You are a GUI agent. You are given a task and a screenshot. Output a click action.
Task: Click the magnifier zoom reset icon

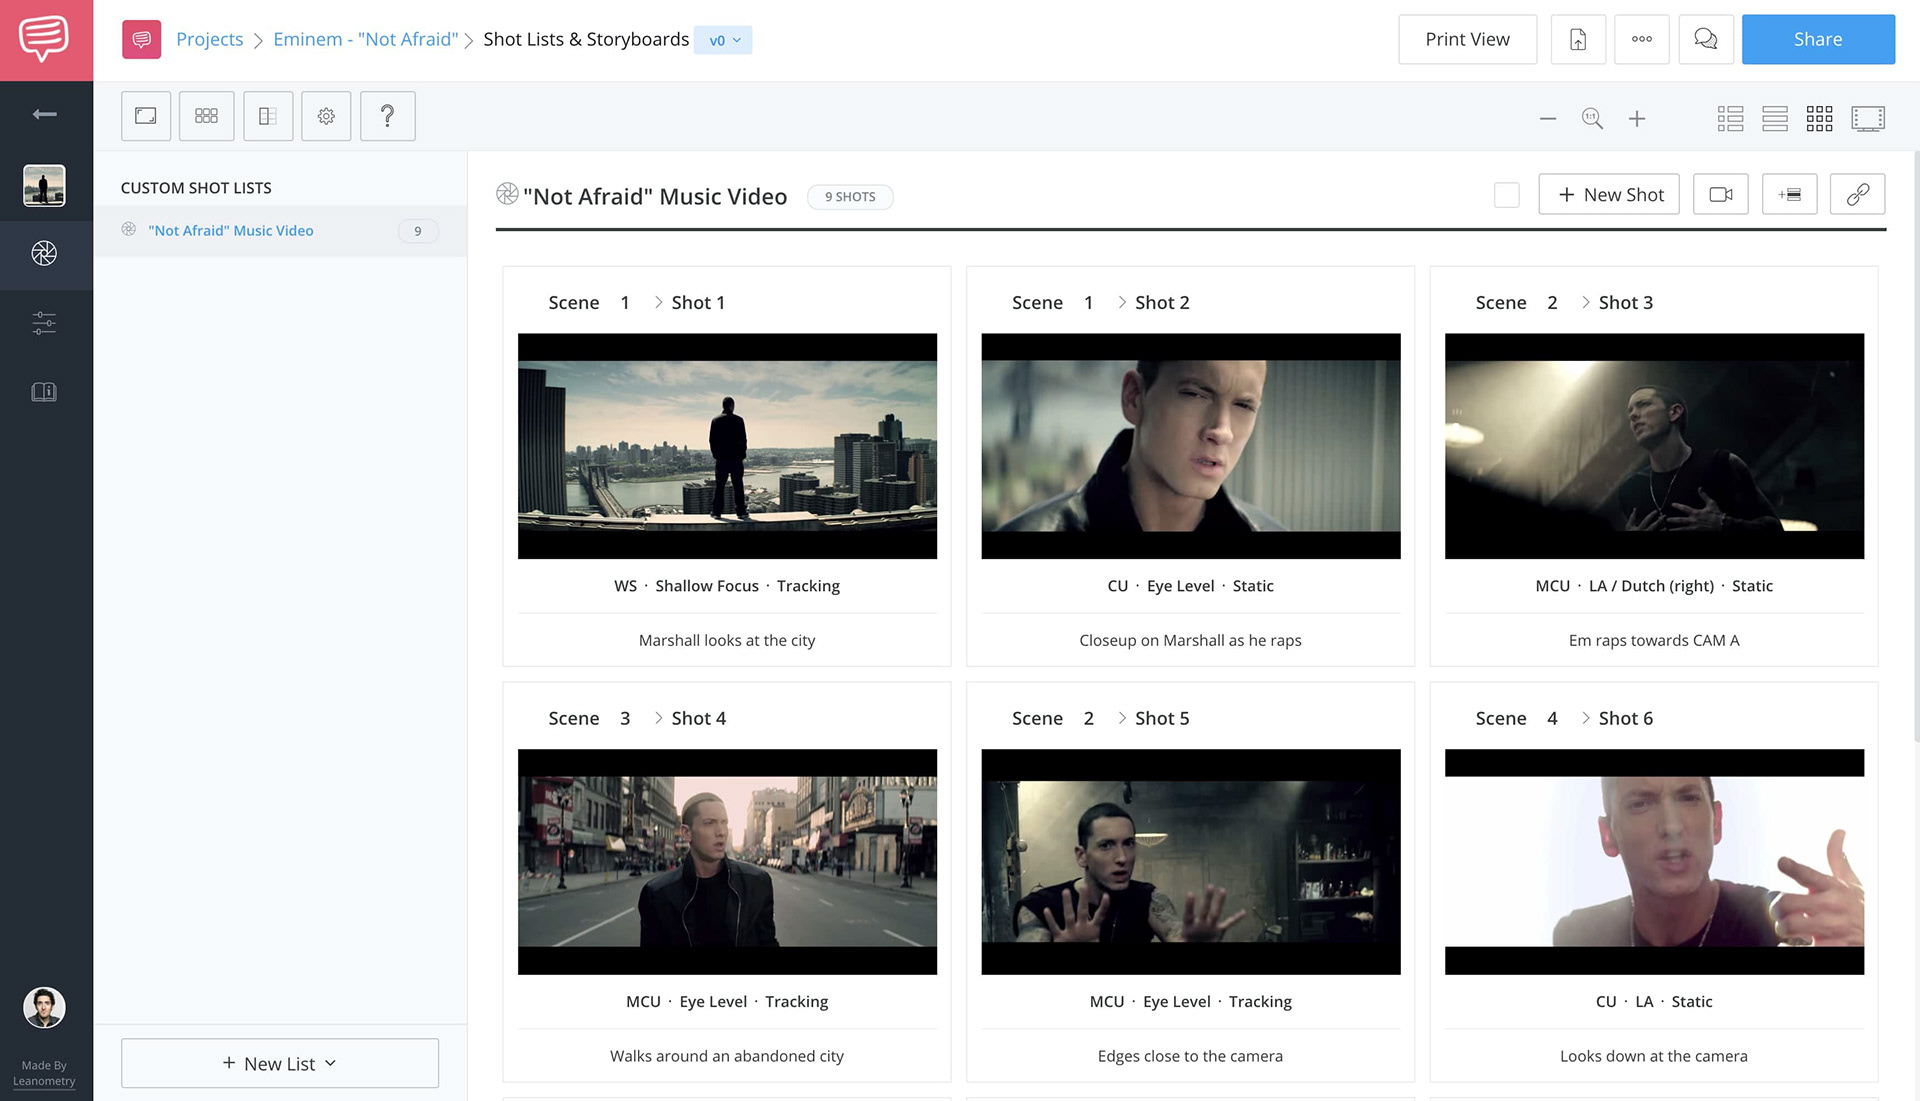pos(1592,119)
